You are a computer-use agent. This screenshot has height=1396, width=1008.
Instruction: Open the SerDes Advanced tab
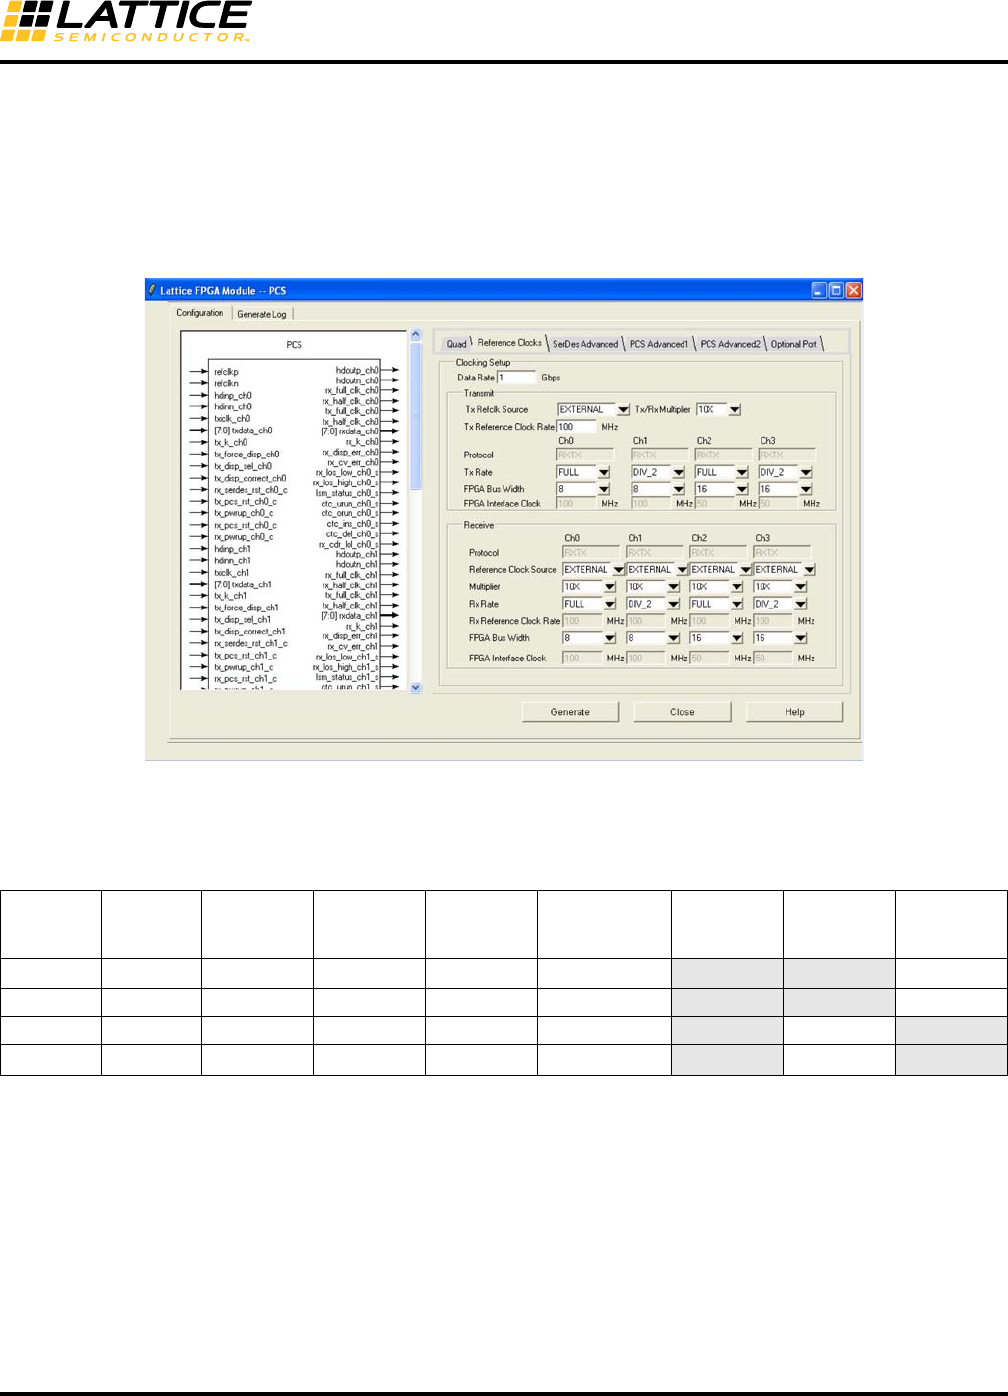(585, 344)
